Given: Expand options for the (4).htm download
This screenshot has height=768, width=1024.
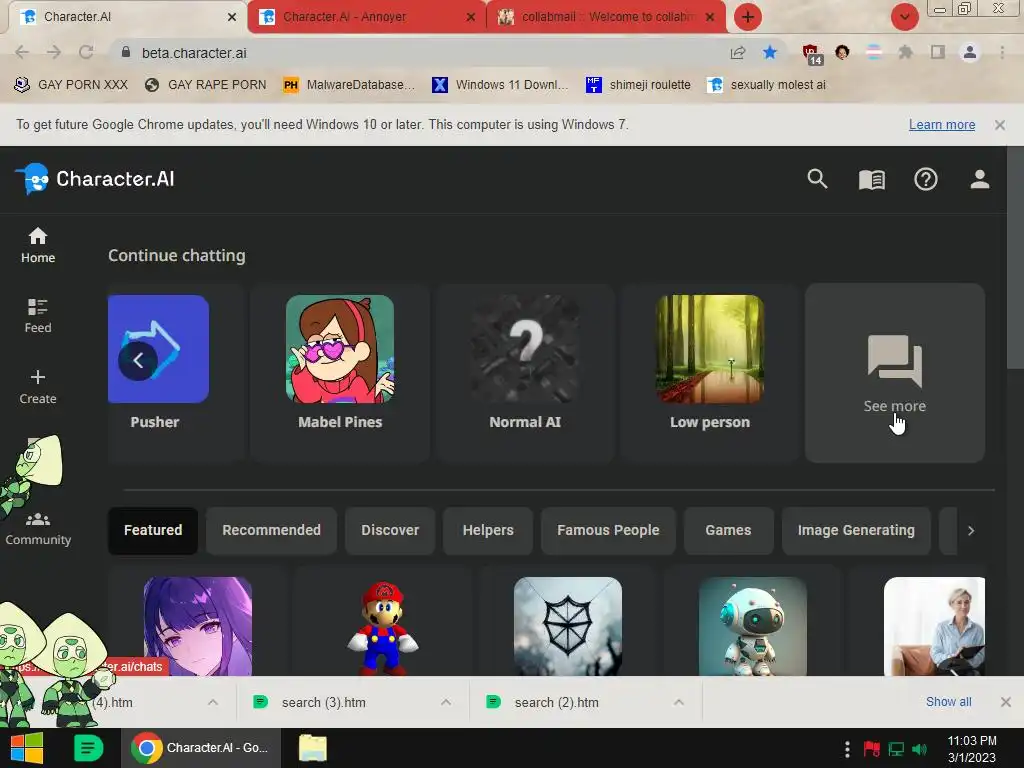Looking at the screenshot, I should pos(213,702).
